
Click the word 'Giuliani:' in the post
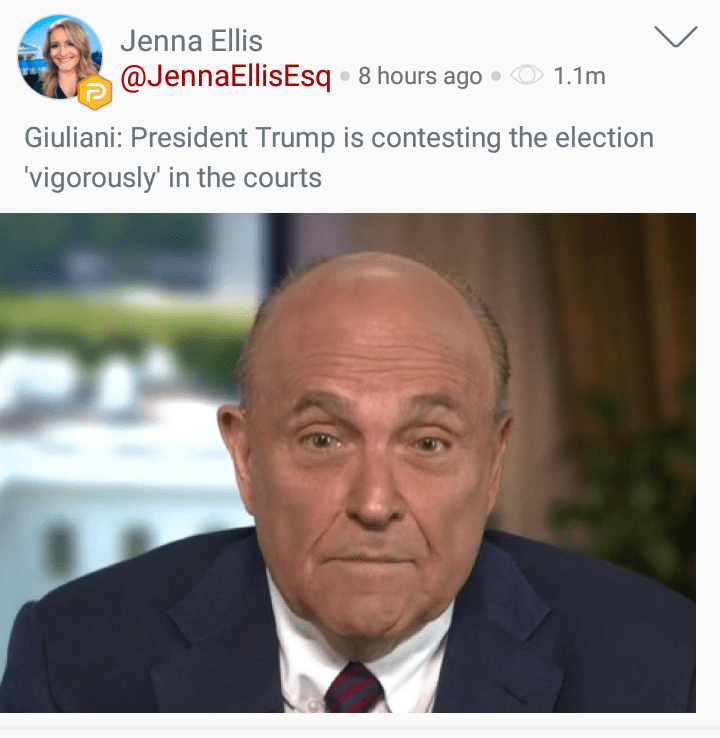[74, 138]
